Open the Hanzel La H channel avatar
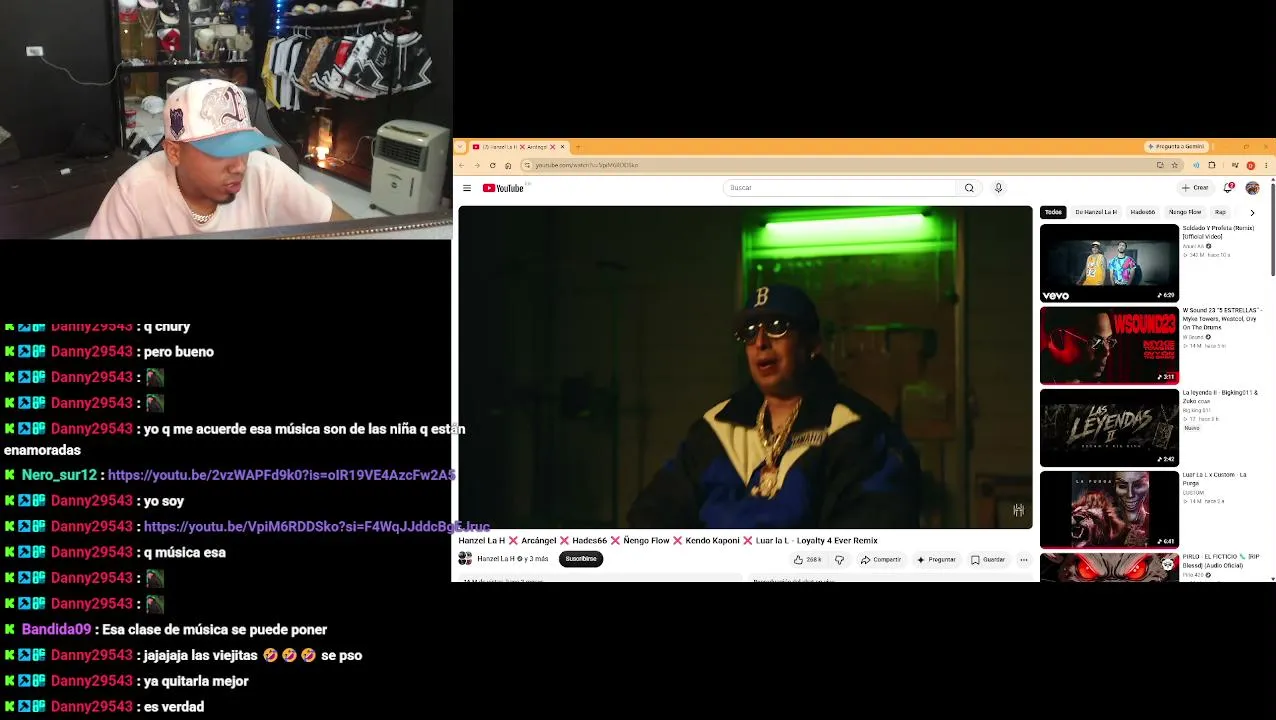Viewport: 1276px width, 720px height. 465,559
